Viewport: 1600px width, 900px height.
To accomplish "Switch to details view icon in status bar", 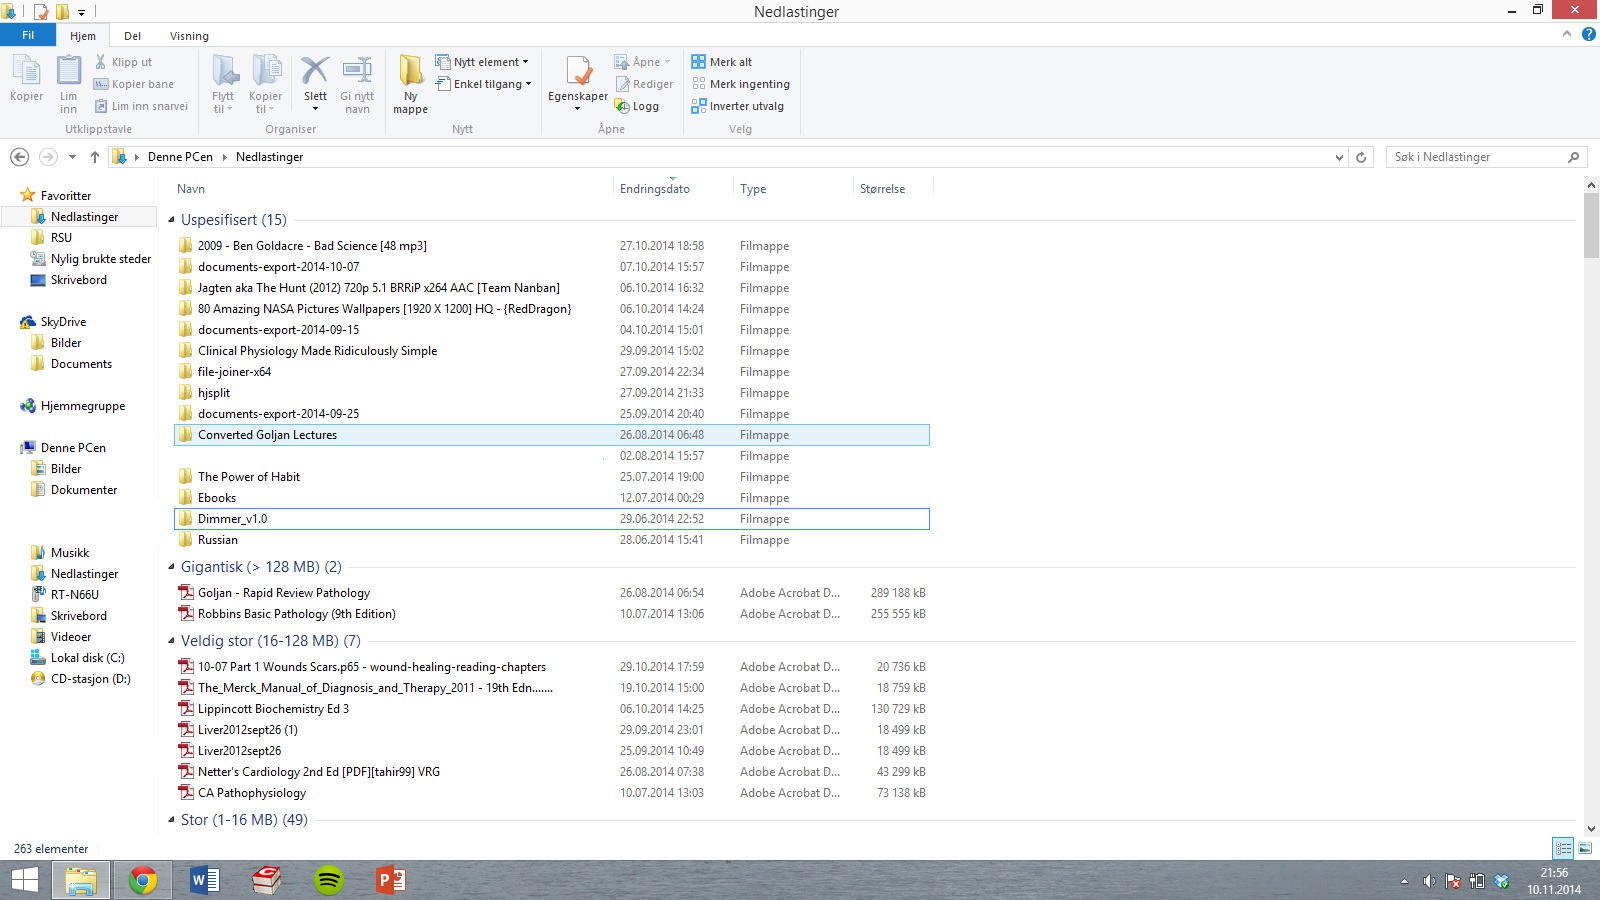I will 1563,848.
